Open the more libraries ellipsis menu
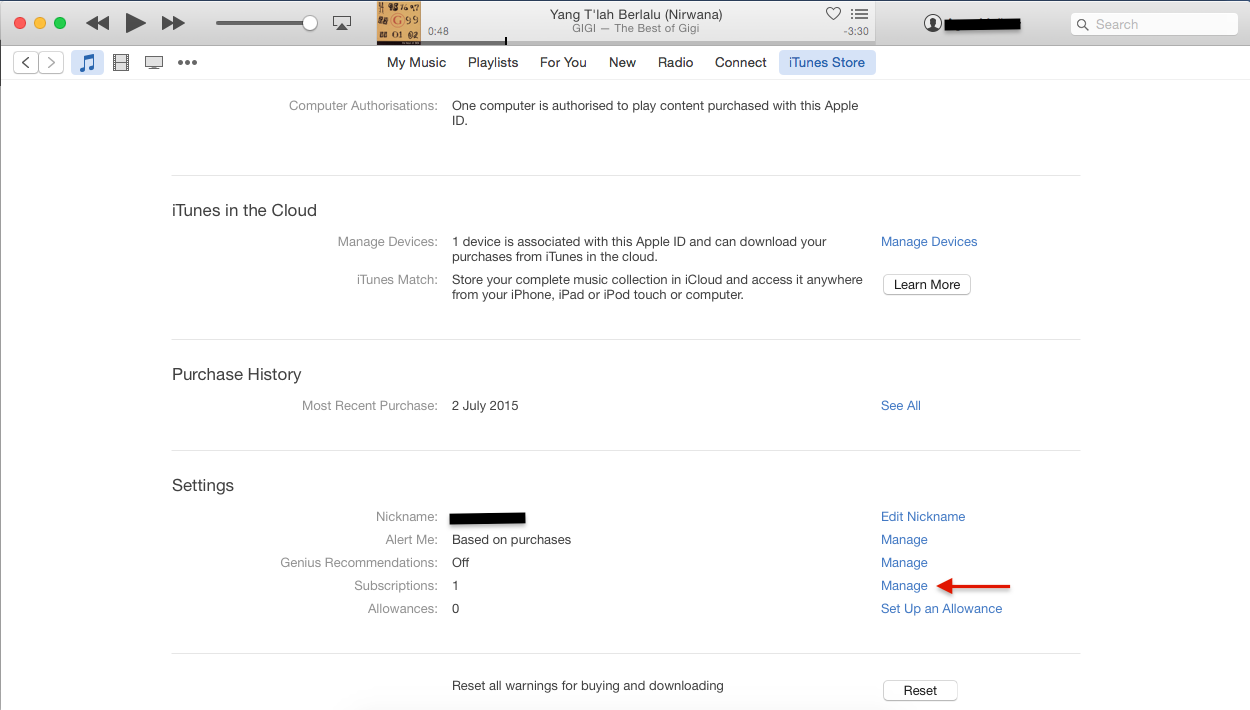This screenshot has width=1250, height=710. pos(187,63)
